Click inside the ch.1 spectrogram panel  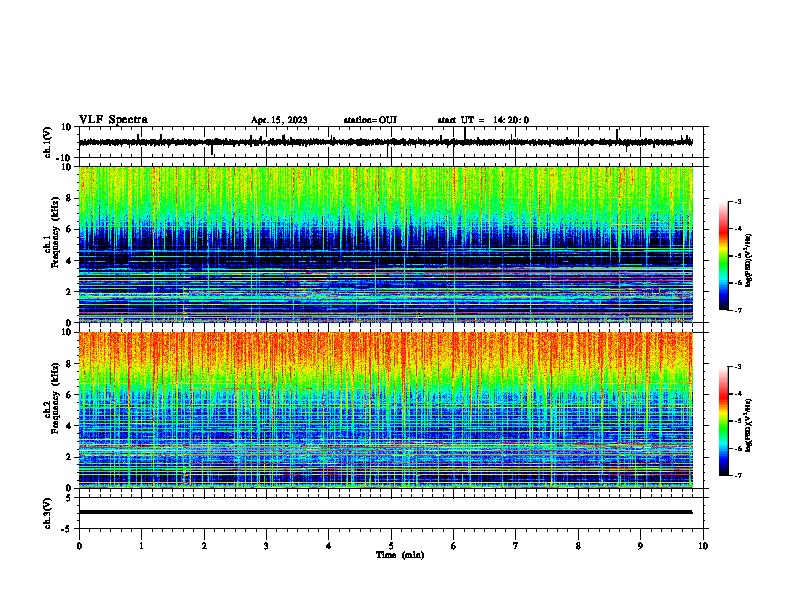pyautogui.click(x=386, y=244)
